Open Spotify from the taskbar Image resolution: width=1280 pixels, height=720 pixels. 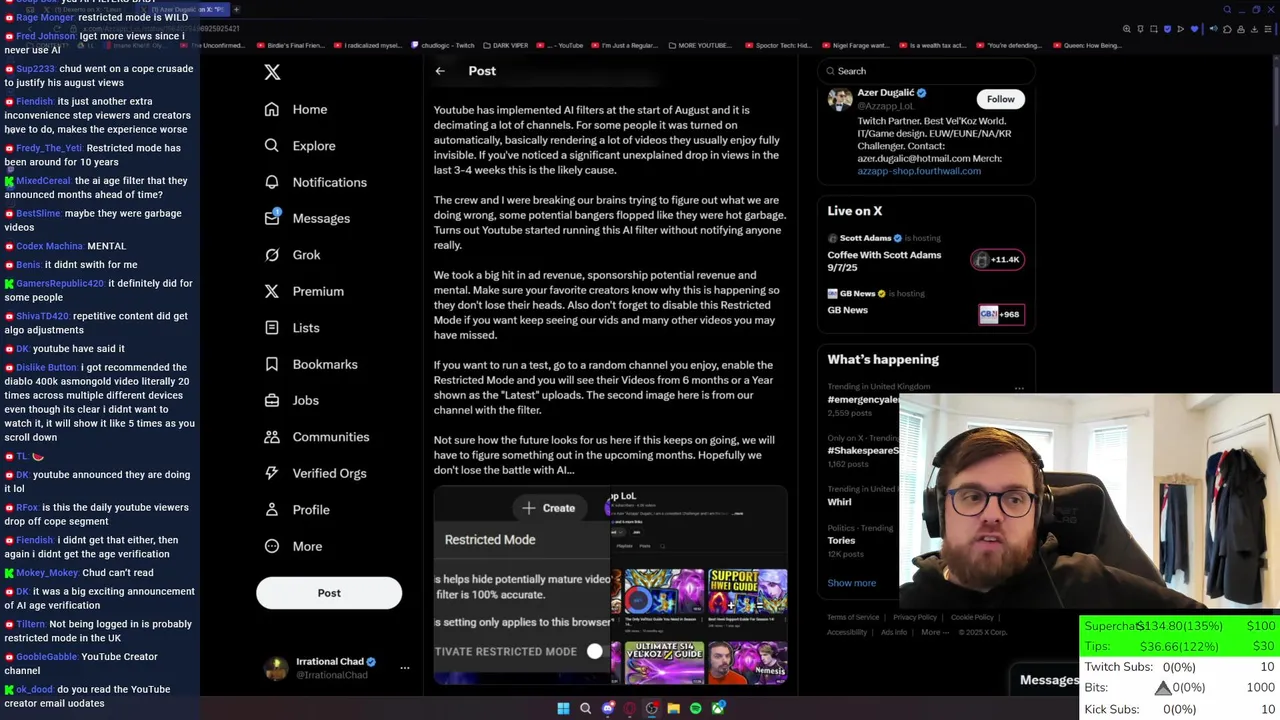(696, 708)
